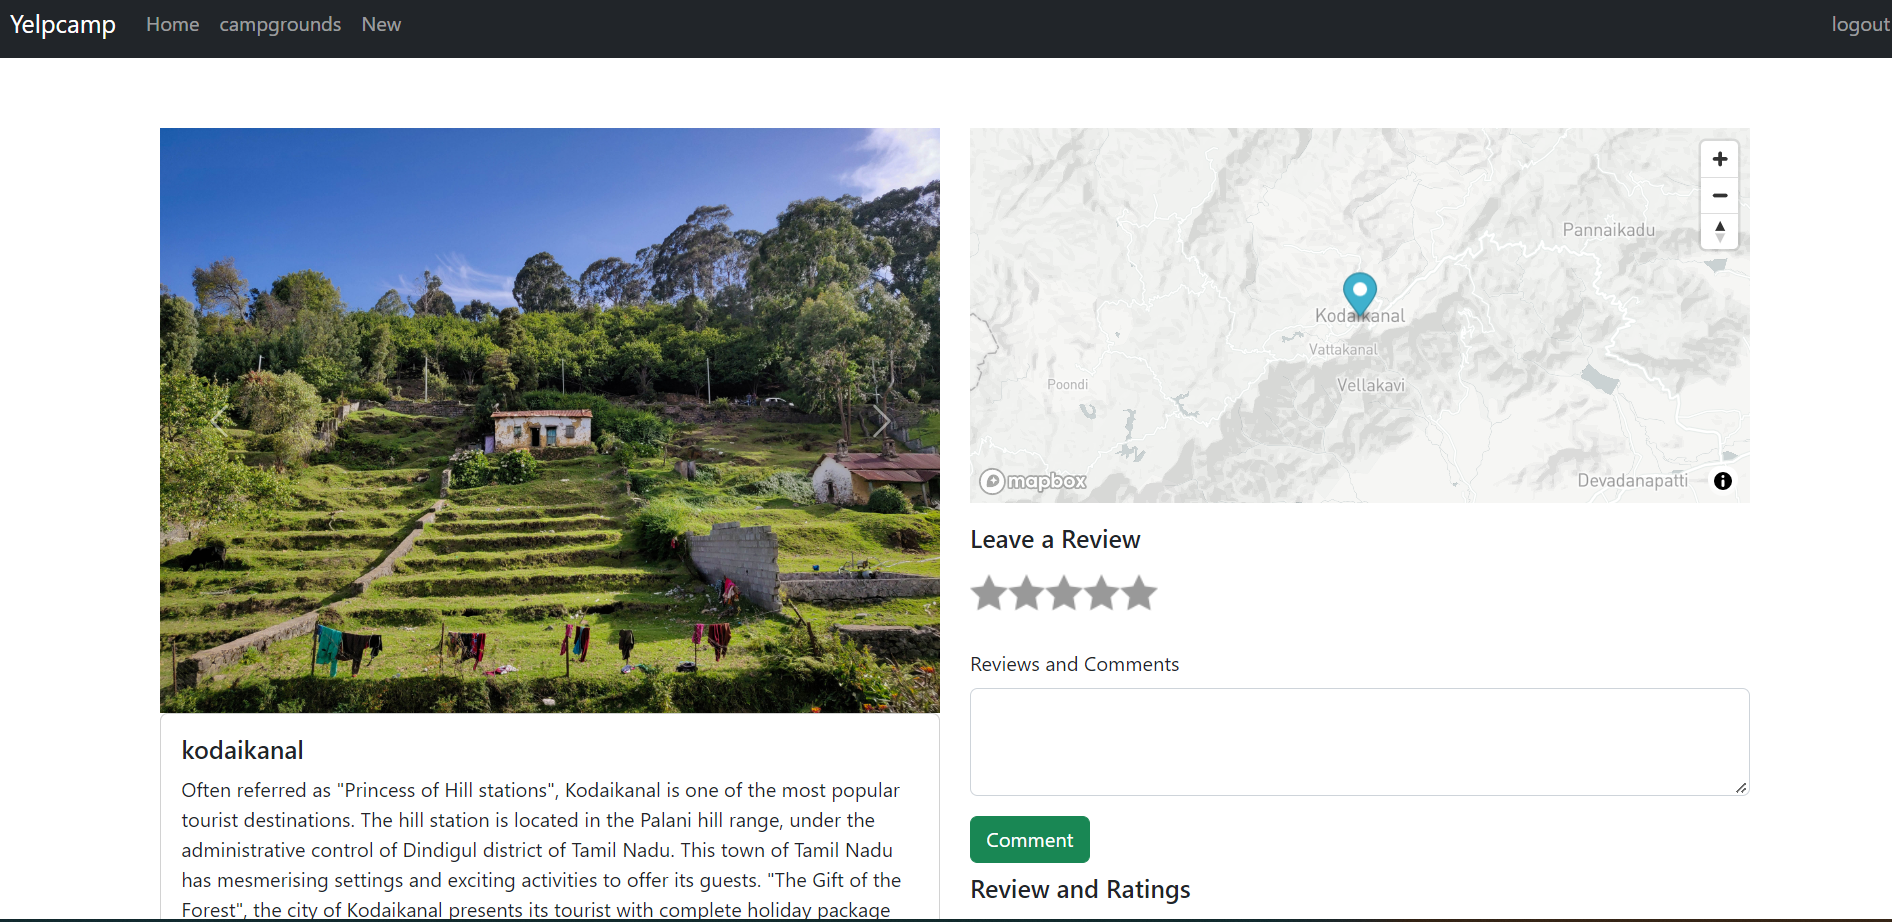1892x922 pixels.
Task: Expand the textarea using its resize handle
Action: [1742, 788]
